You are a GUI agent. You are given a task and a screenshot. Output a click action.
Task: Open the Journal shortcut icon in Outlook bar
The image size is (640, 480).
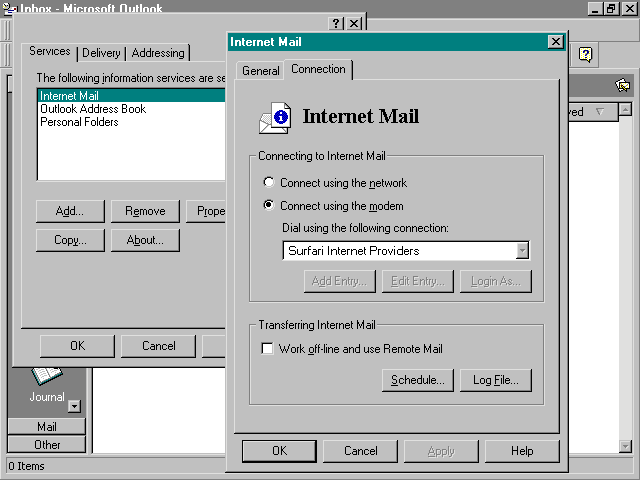pos(47,376)
